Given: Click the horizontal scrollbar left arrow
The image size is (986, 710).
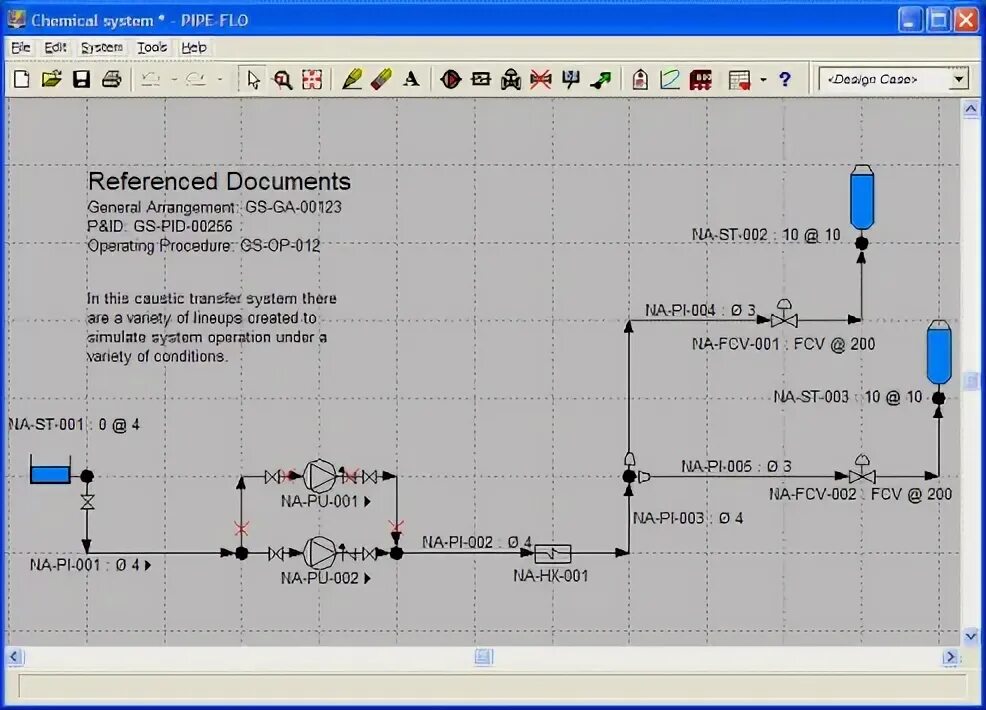Looking at the screenshot, I should pyautogui.click(x=15, y=657).
